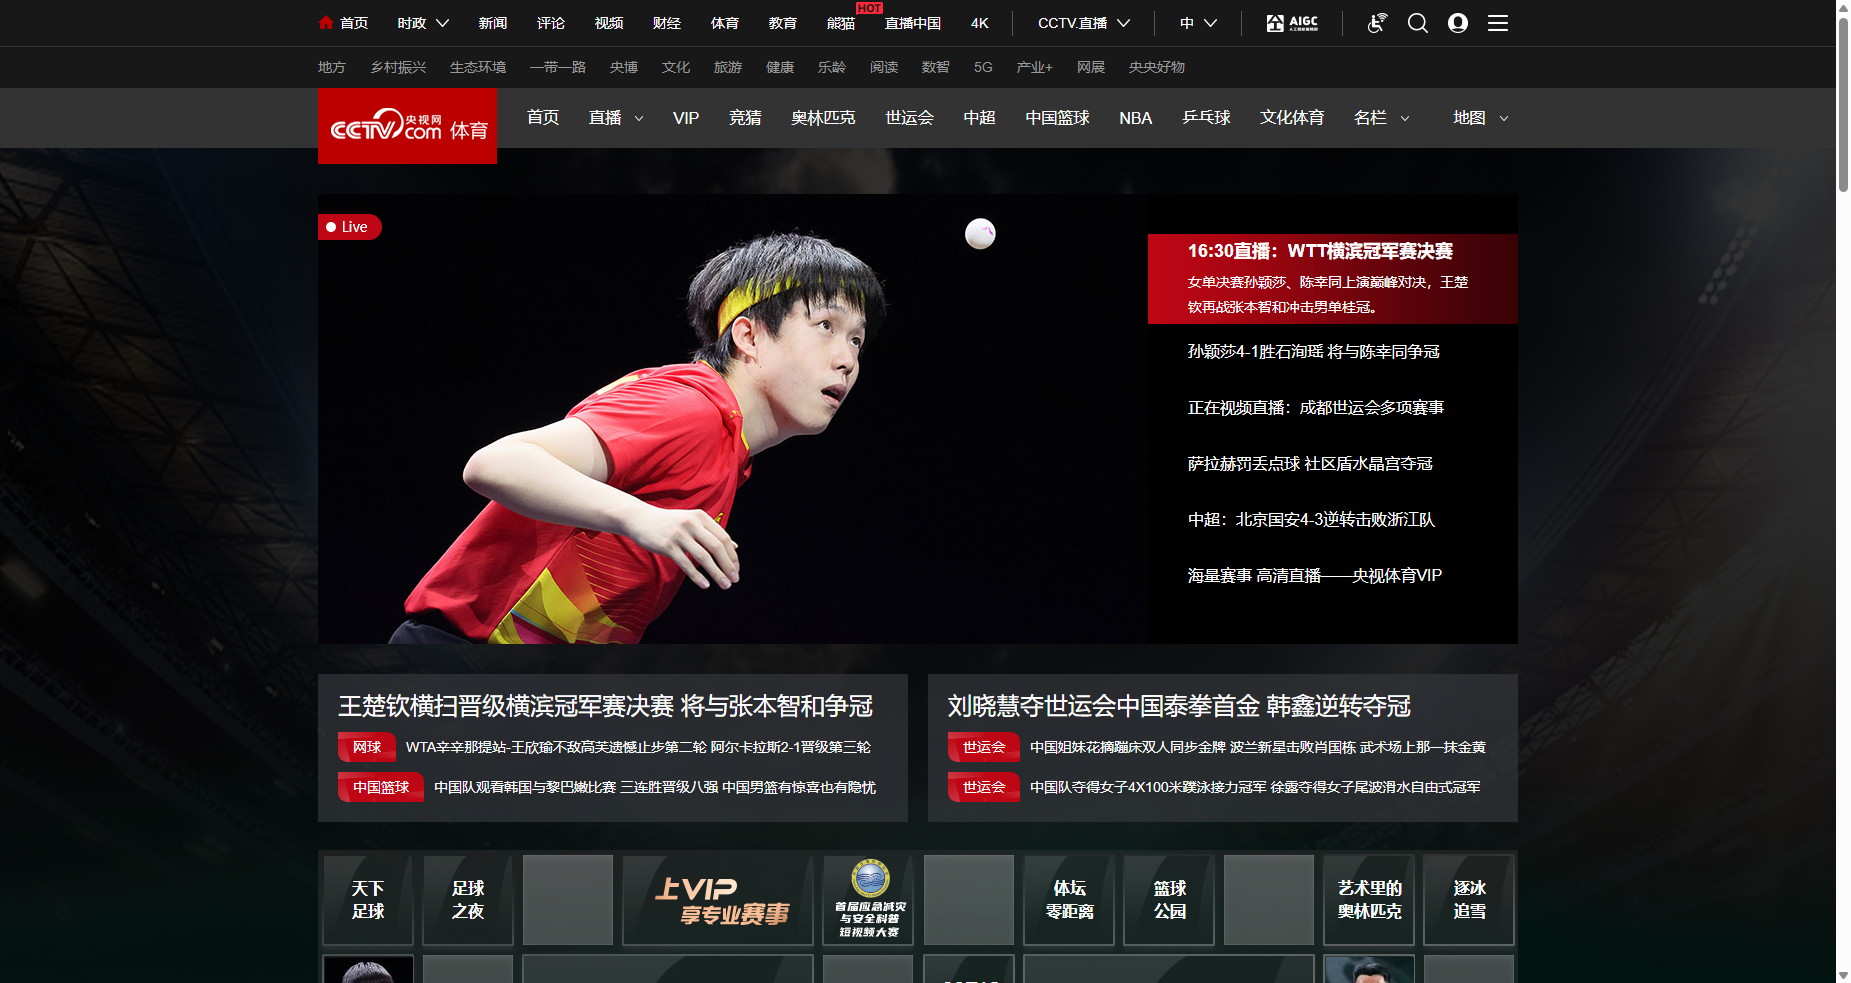This screenshot has height=983, width=1851.
Task: Open the 一带一路 sub-menu link
Action: click(x=558, y=67)
